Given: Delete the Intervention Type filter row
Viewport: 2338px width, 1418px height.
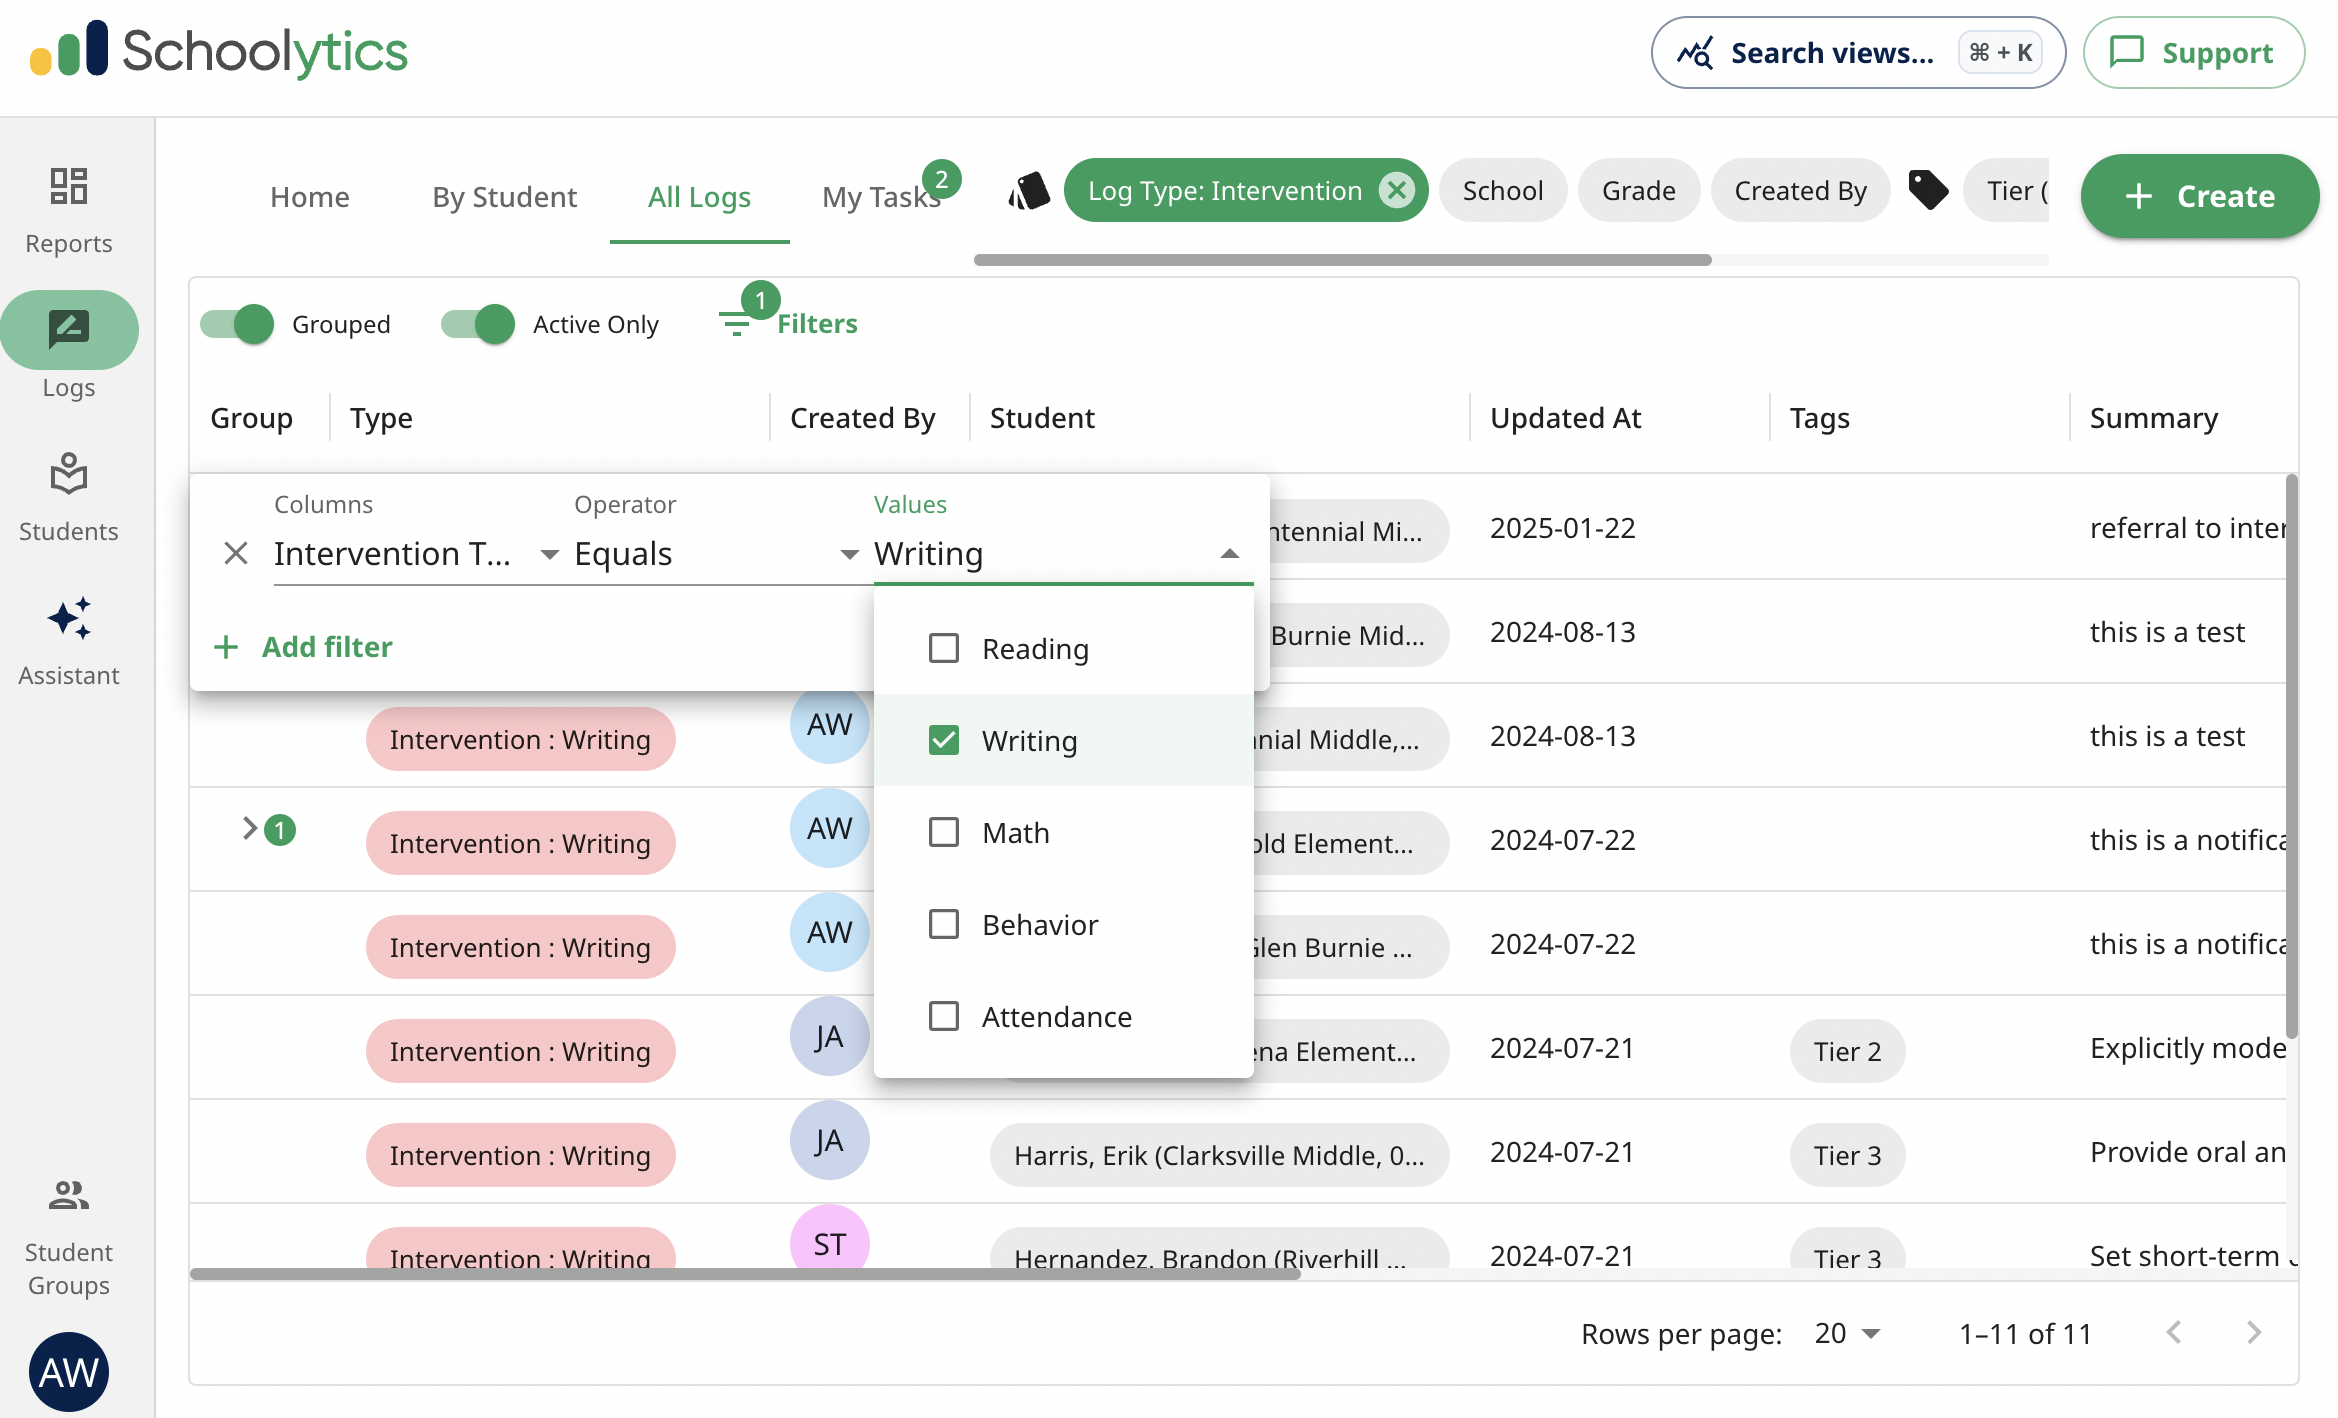Looking at the screenshot, I should 235,553.
